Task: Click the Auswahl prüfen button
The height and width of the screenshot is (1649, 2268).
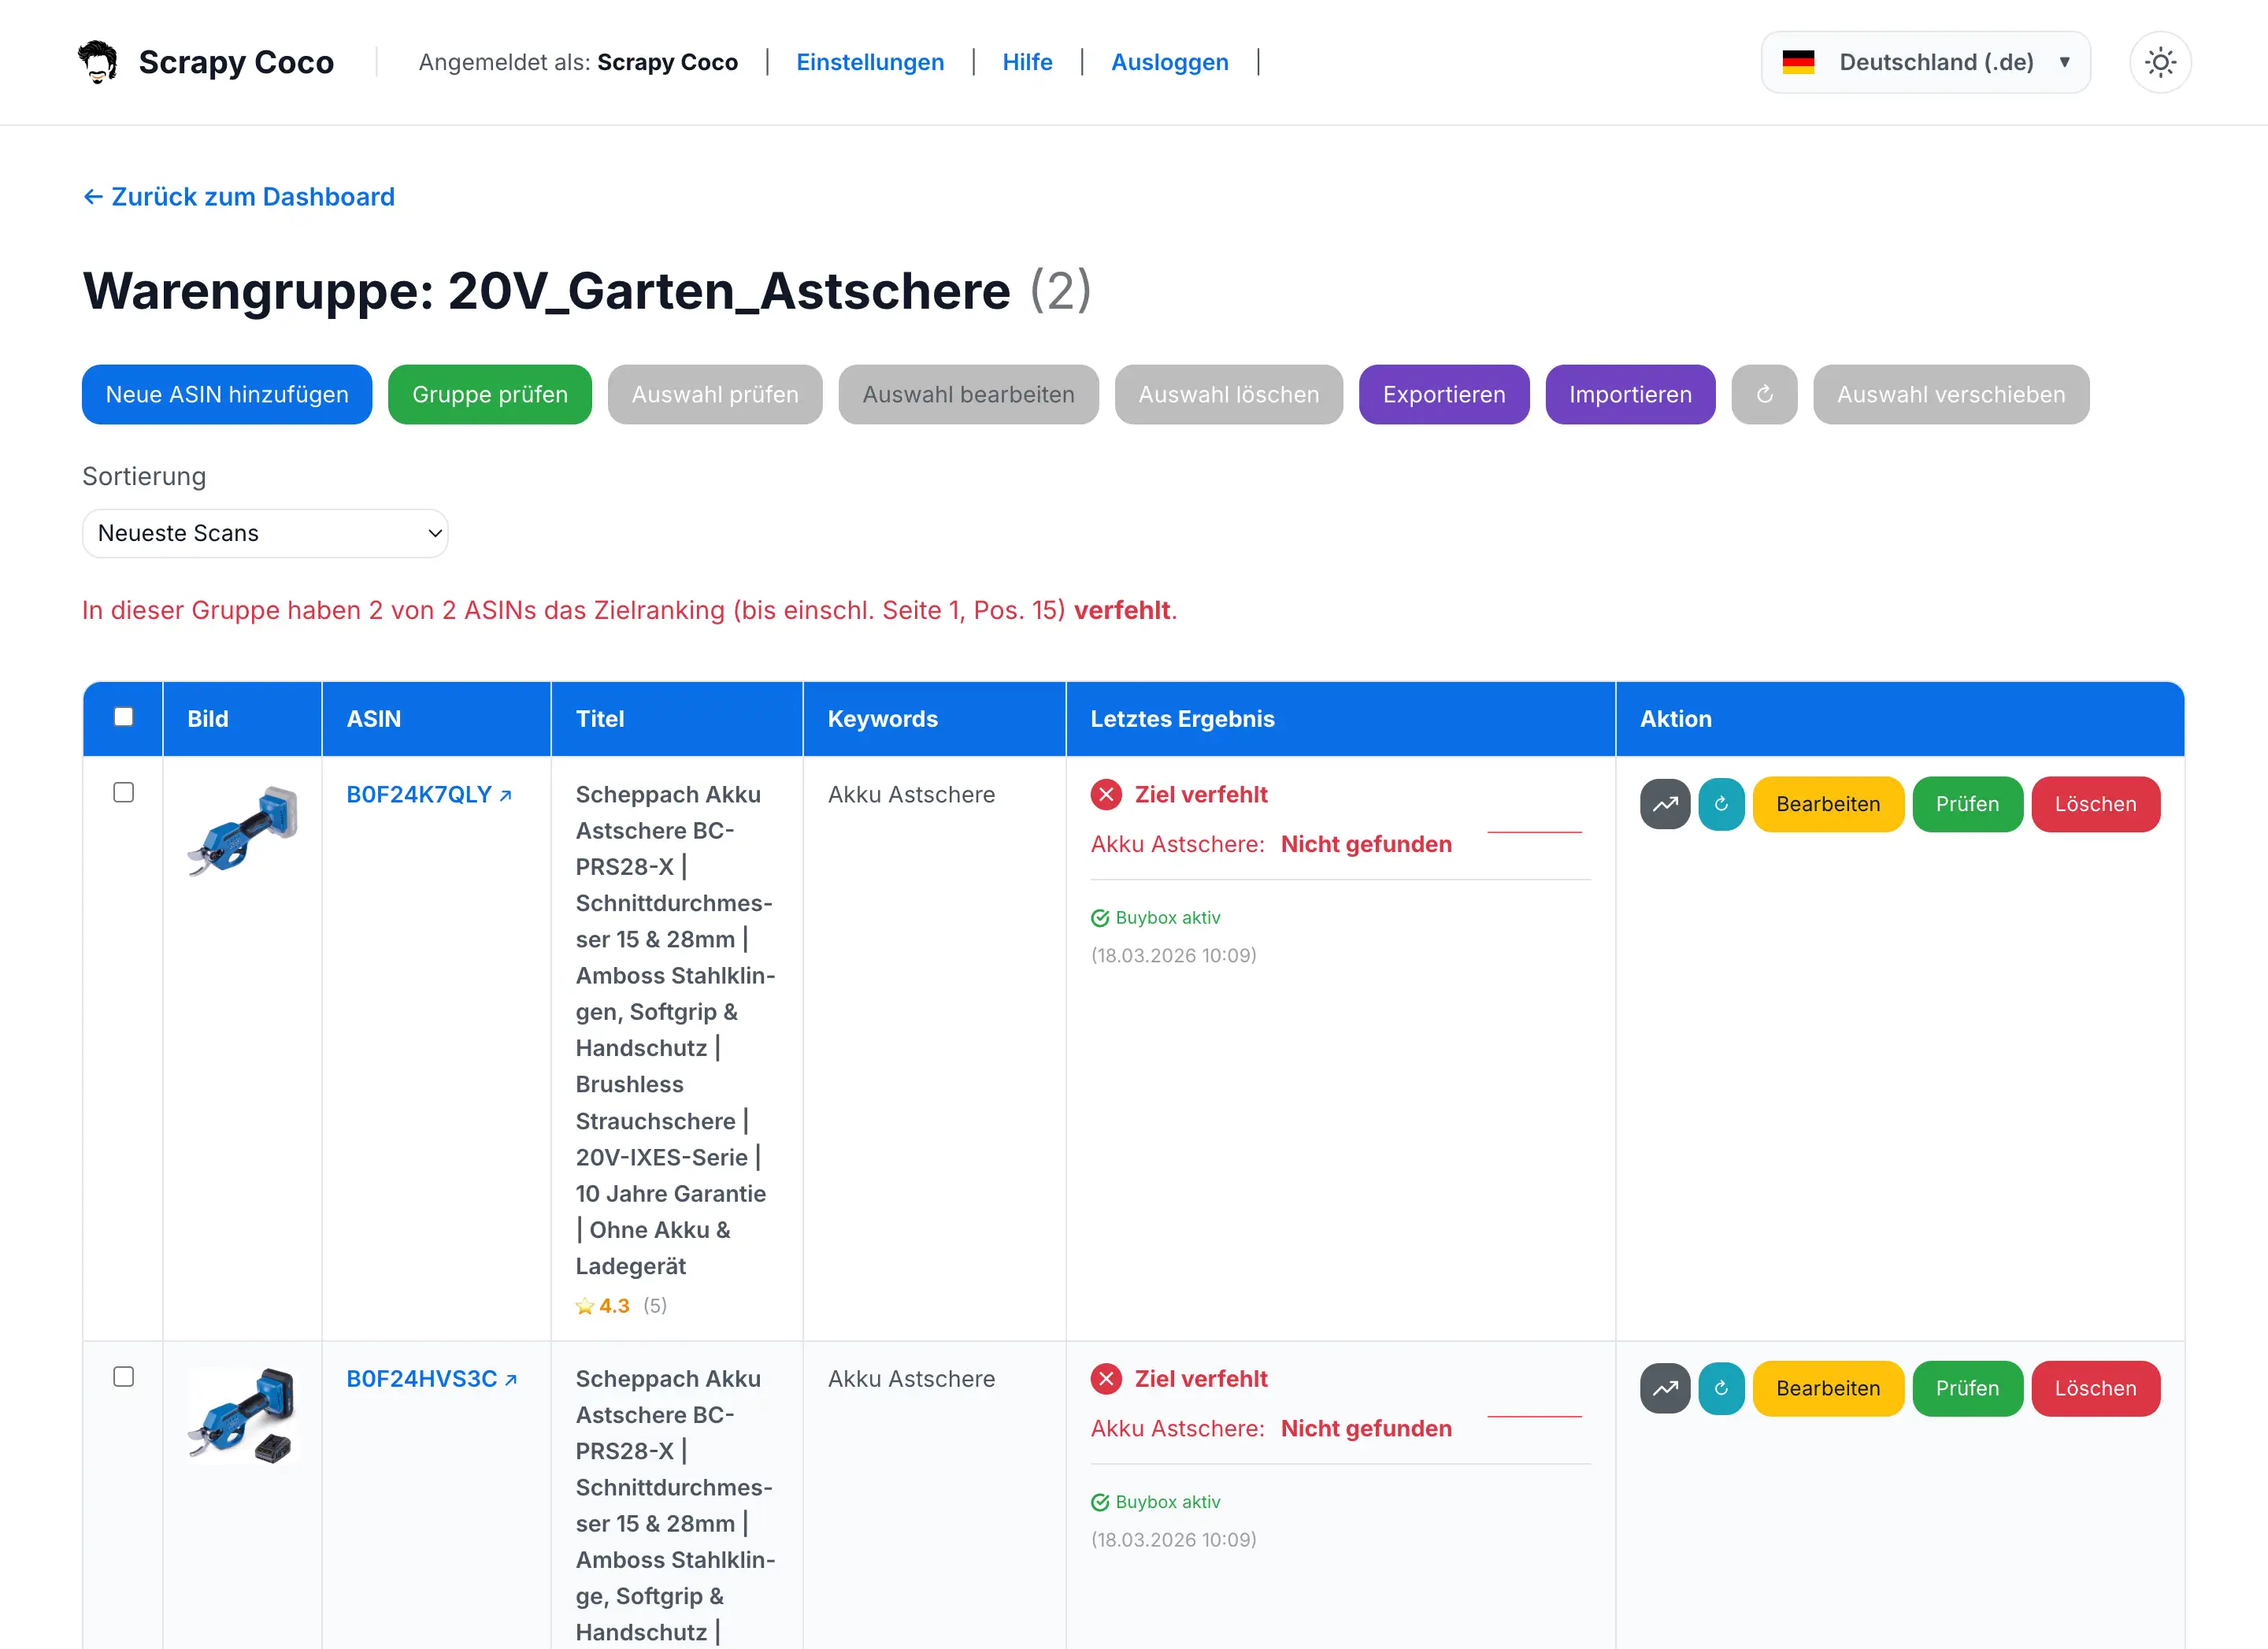Action: pyautogui.click(x=715, y=394)
